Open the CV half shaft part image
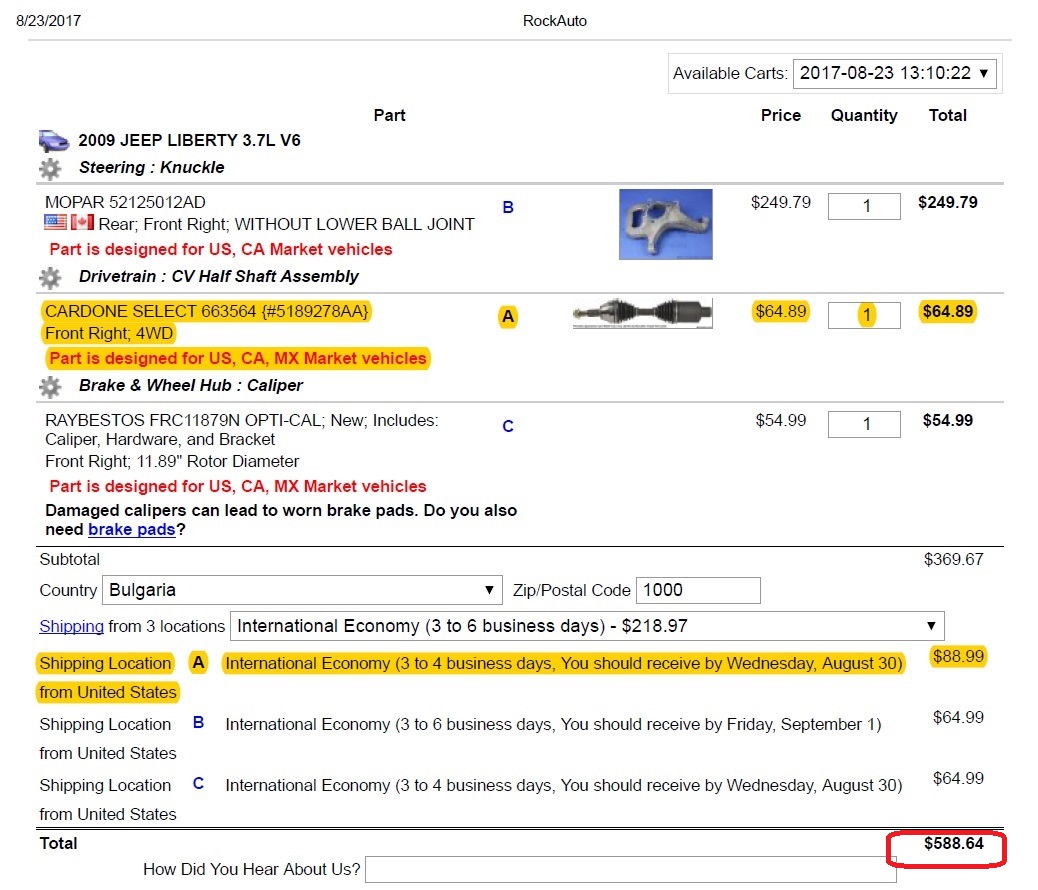Screen dimensions: 1038x890 click(642, 314)
